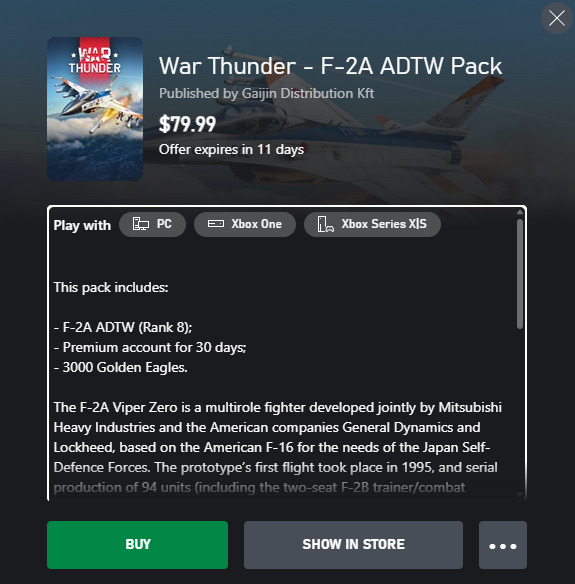Click the description scrollbar thumb
Screen dimensions: 575x584
point(520,274)
